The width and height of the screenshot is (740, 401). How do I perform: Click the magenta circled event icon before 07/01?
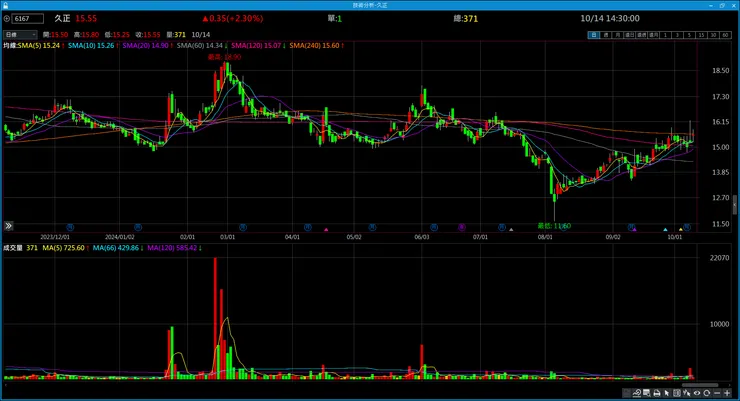click(x=462, y=227)
